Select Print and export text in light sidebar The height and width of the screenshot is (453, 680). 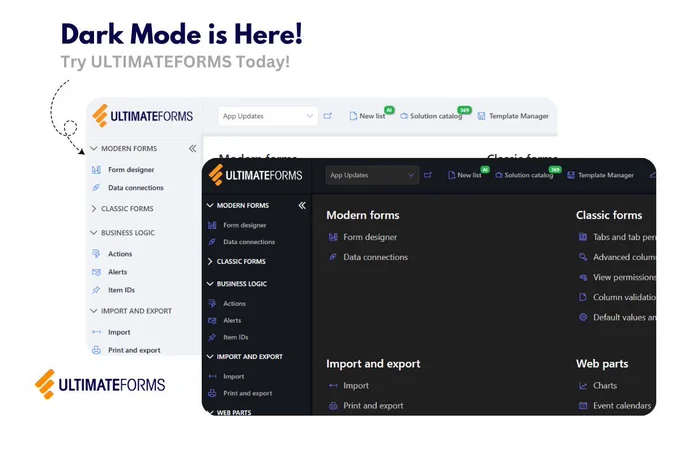134,350
